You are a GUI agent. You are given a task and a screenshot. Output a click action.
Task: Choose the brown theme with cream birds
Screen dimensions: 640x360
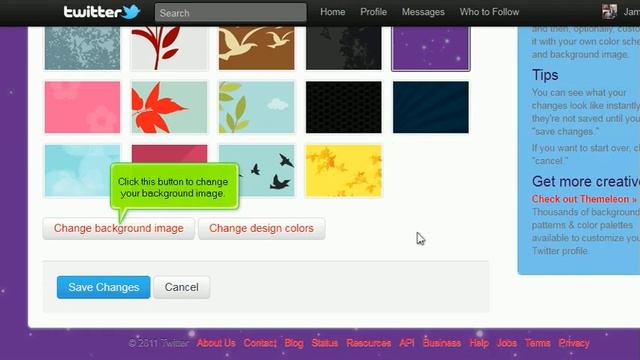pyautogui.click(x=256, y=48)
